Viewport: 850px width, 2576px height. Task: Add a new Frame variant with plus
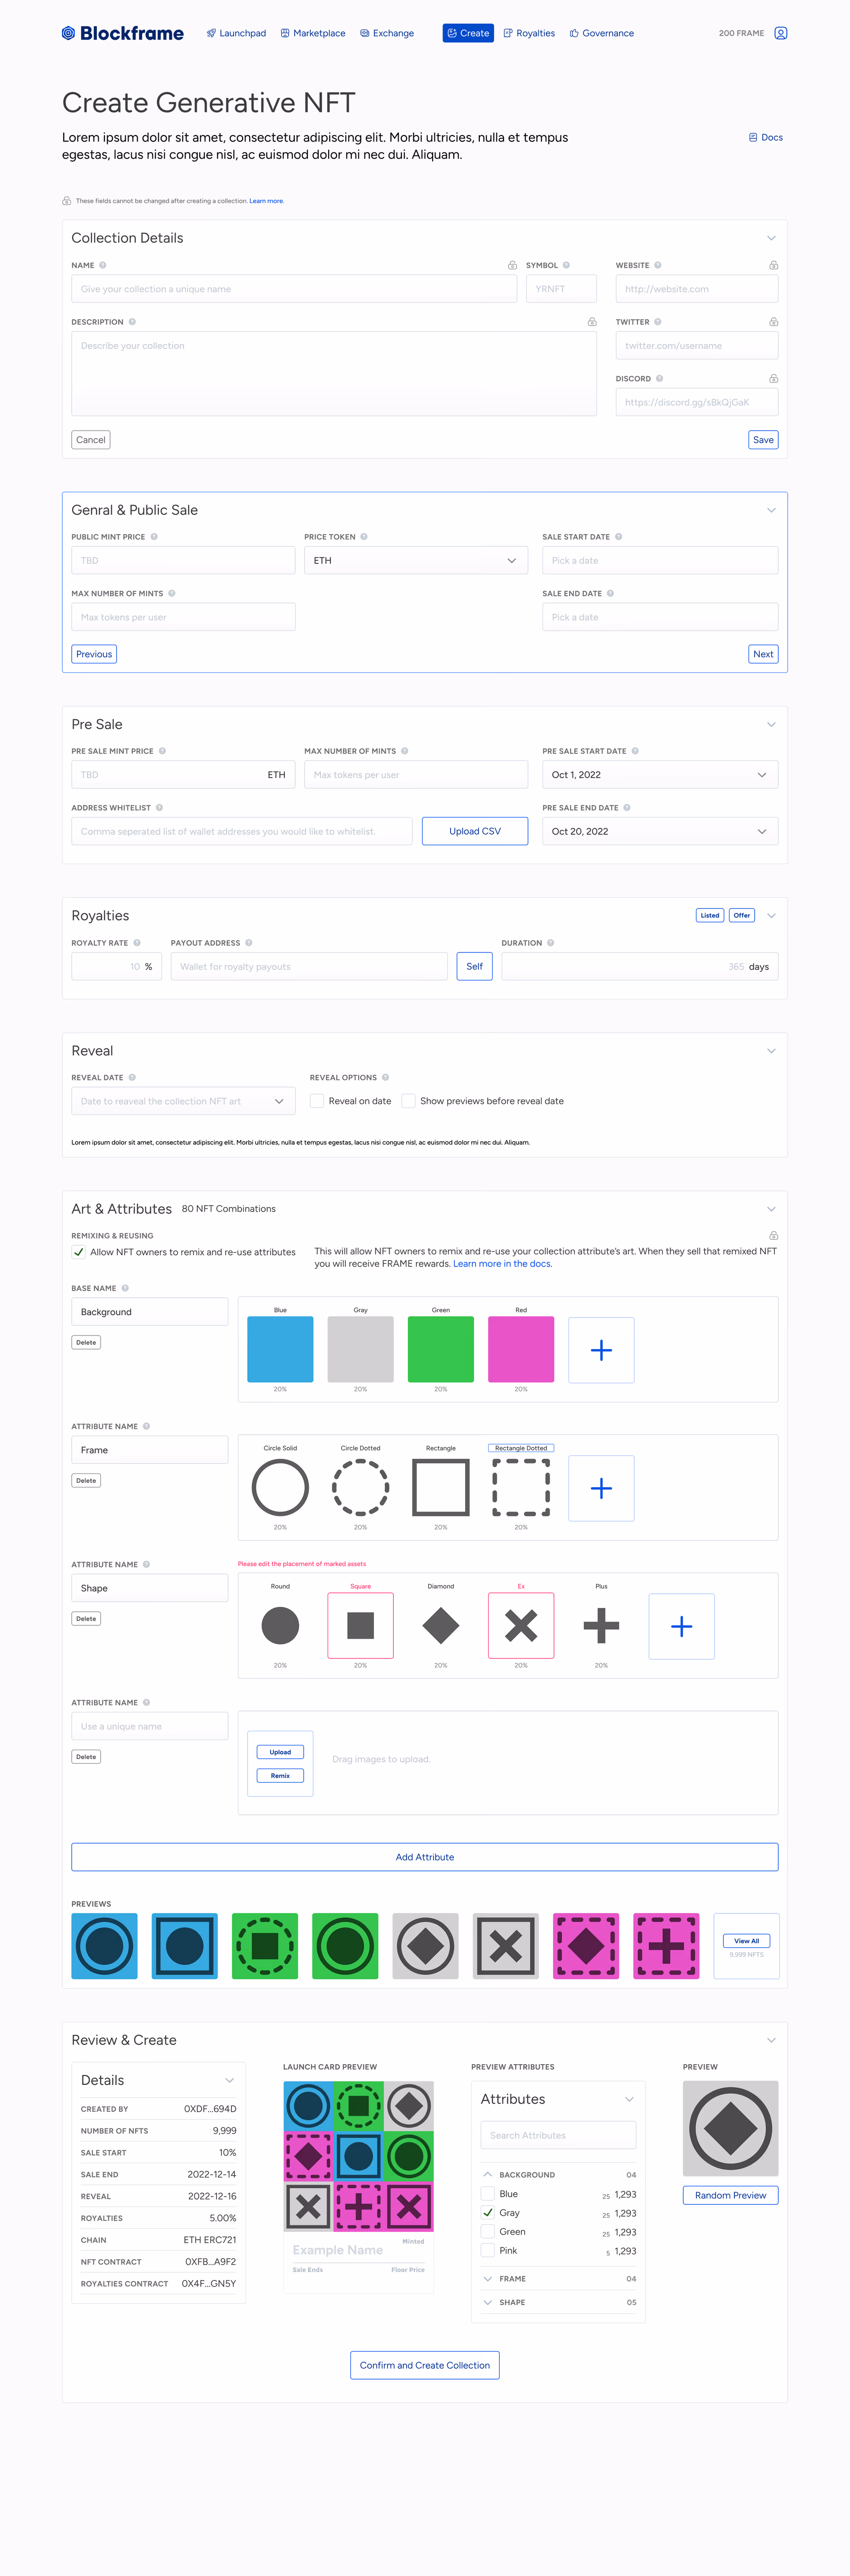(601, 1488)
